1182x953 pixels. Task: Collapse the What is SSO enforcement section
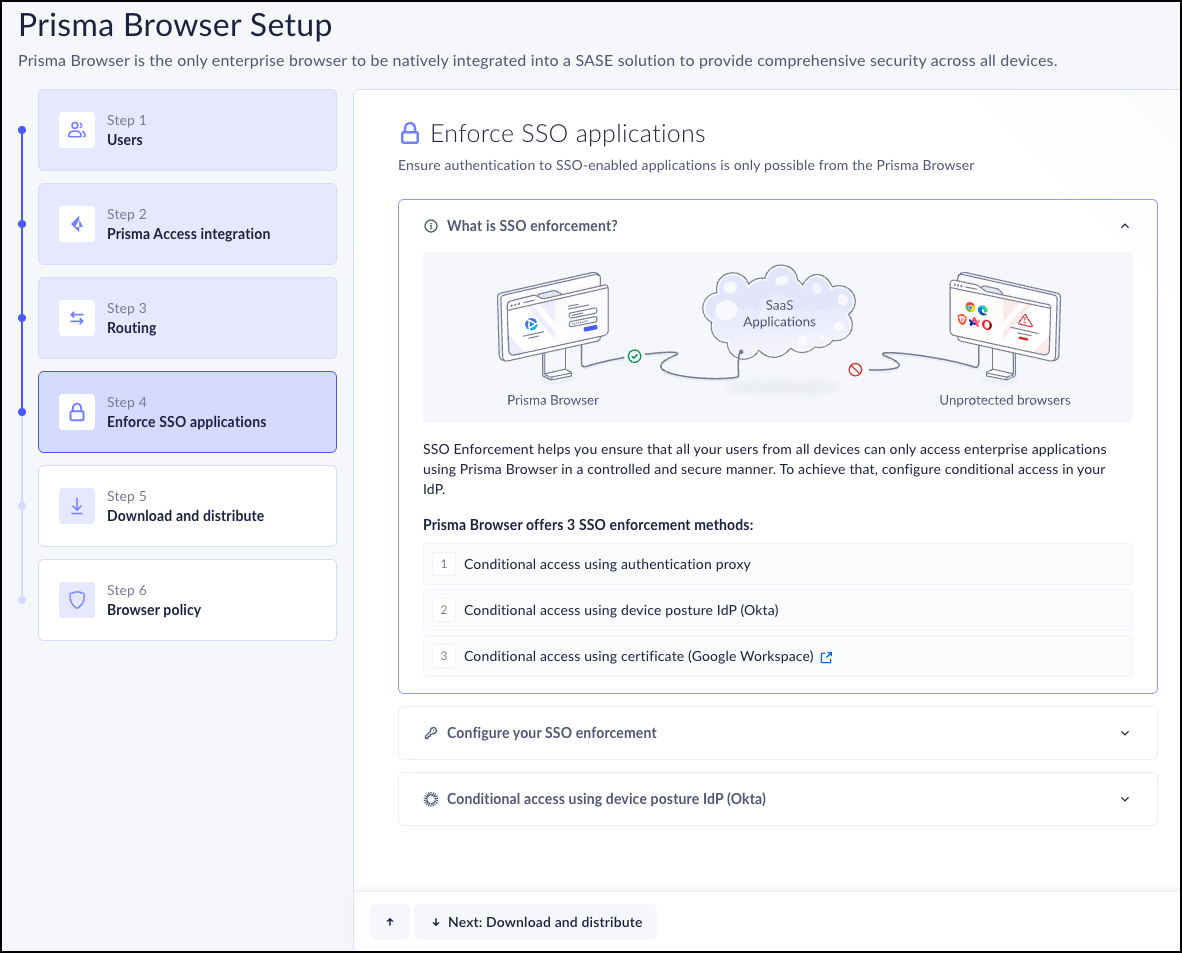click(x=1125, y=226)
